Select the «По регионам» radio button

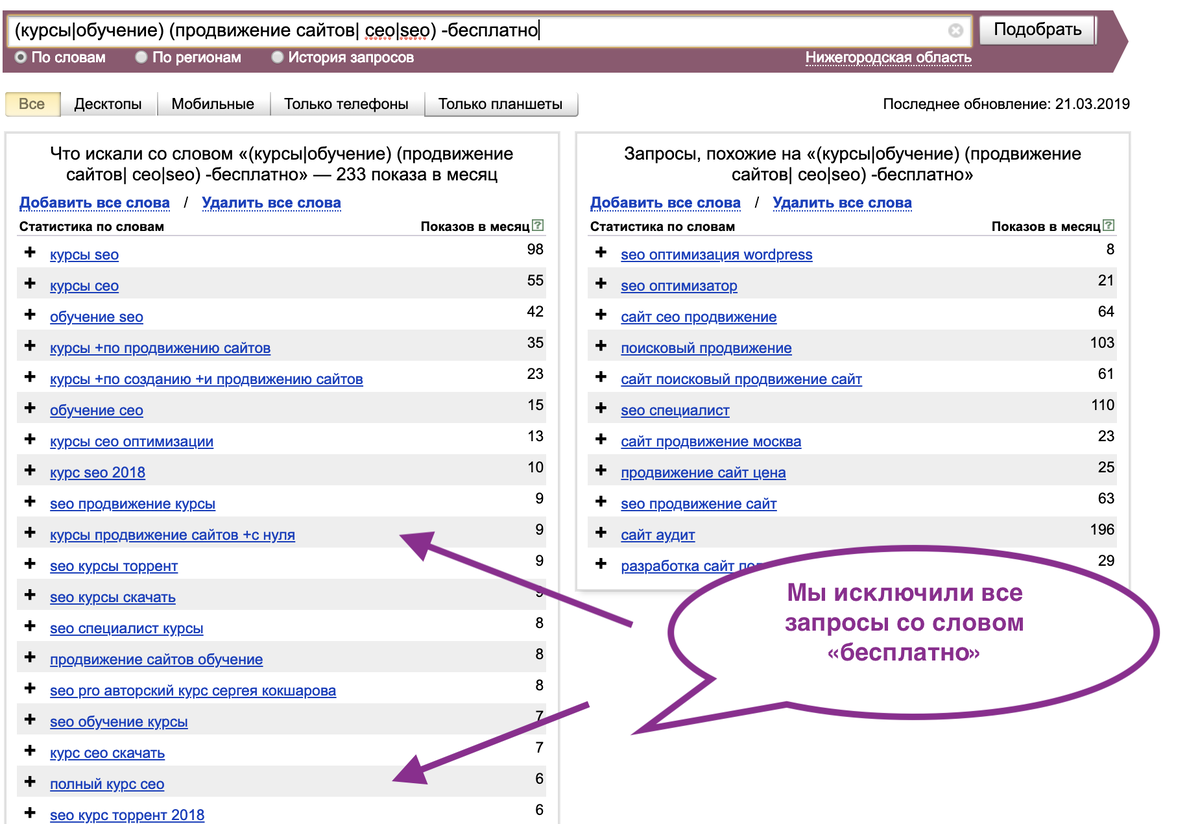coord(143,58)
